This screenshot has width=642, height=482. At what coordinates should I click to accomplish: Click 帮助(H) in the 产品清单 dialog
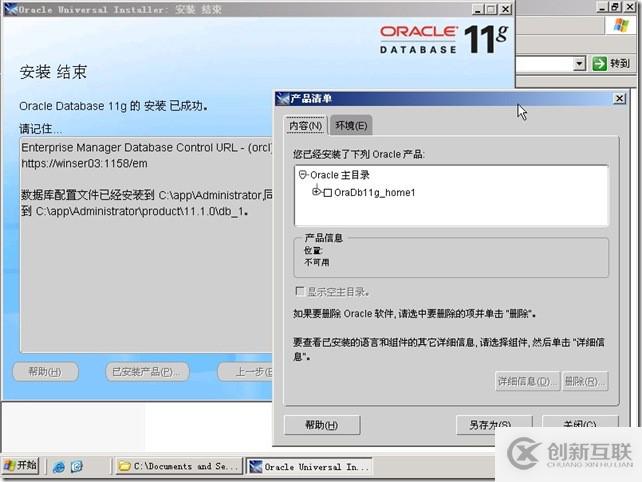tap(322, 425)
